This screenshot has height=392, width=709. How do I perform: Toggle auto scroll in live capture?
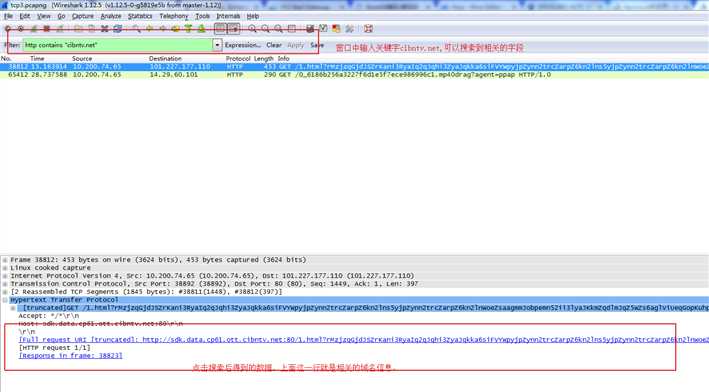[233, 28]
